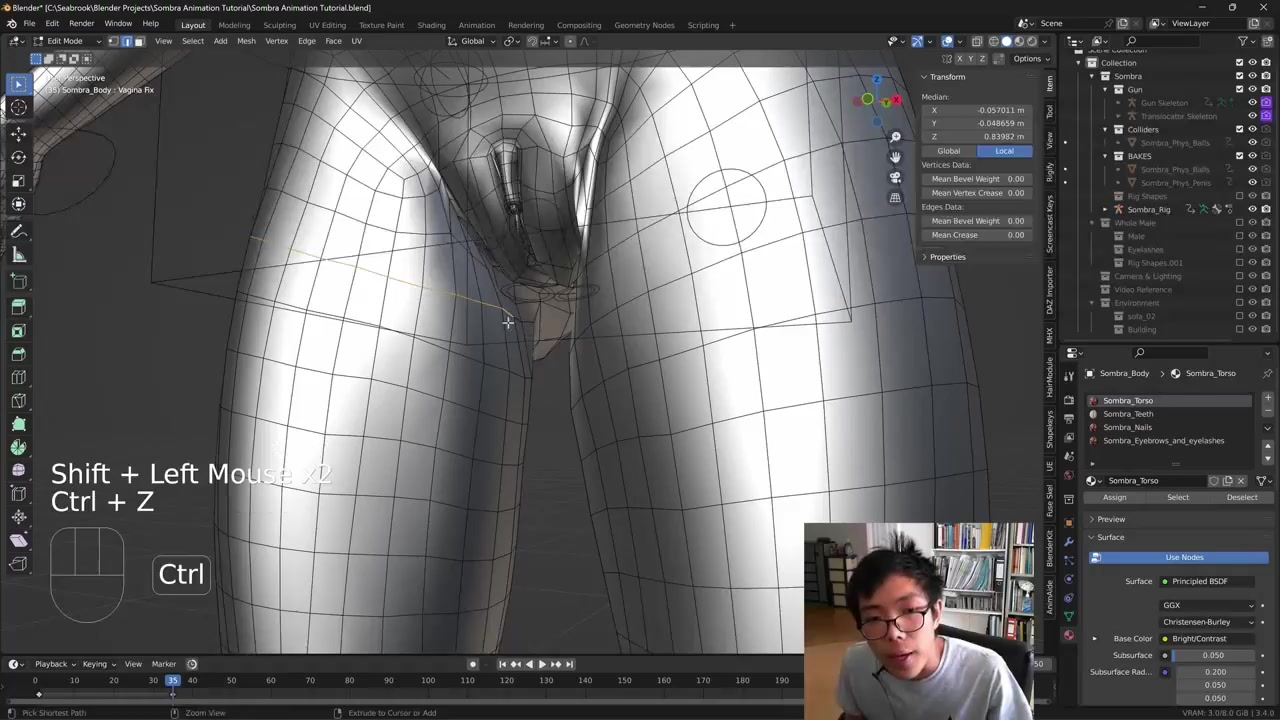1280x720 pixels.
Task: Click the Assign material button
Action: (x=1114, y=497)
